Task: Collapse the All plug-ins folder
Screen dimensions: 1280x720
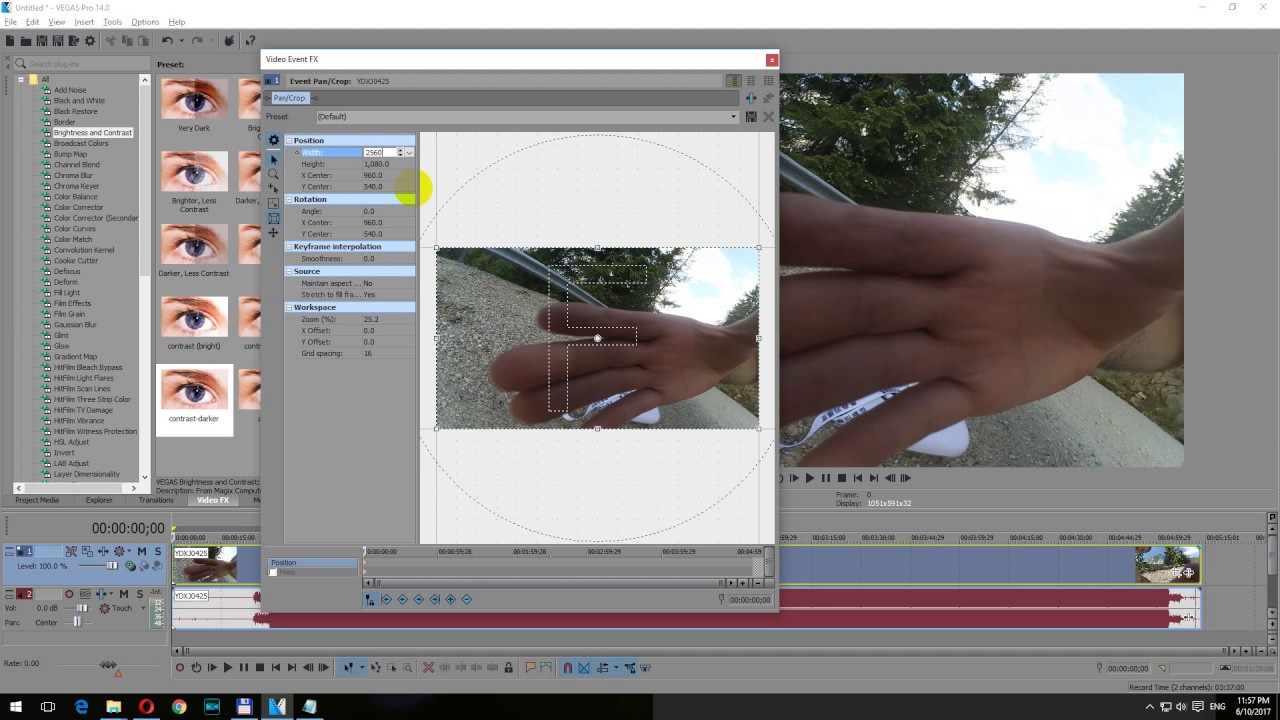Action: point(20,79)
